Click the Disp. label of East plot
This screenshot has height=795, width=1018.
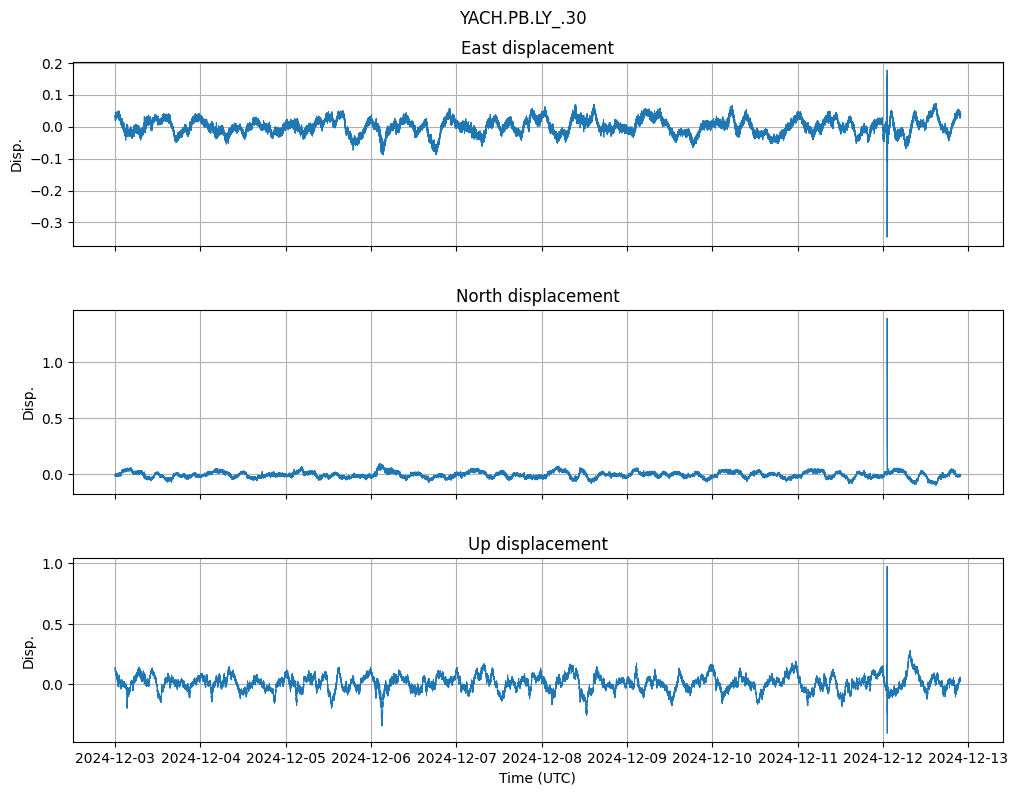17,154
